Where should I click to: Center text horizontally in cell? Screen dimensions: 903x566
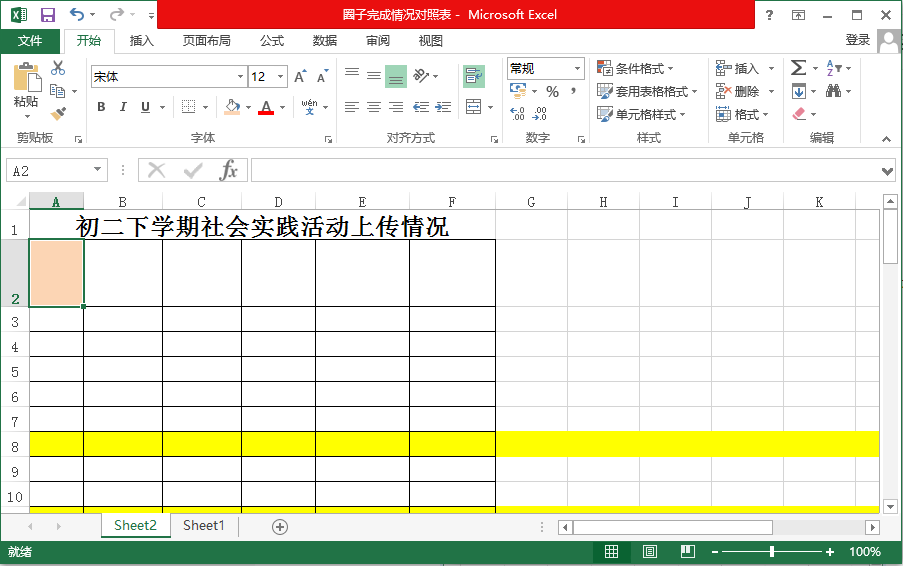point(374,107)
